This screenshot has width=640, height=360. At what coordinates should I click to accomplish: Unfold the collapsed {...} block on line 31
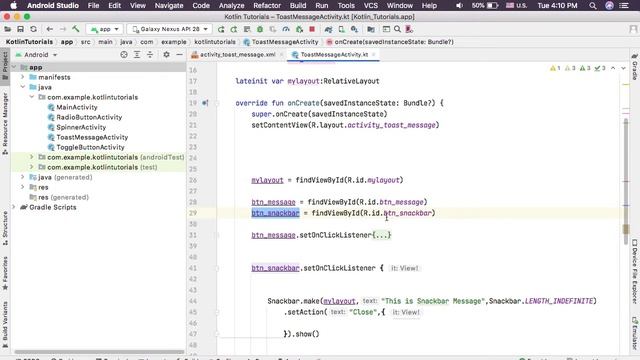pos(382,235)
